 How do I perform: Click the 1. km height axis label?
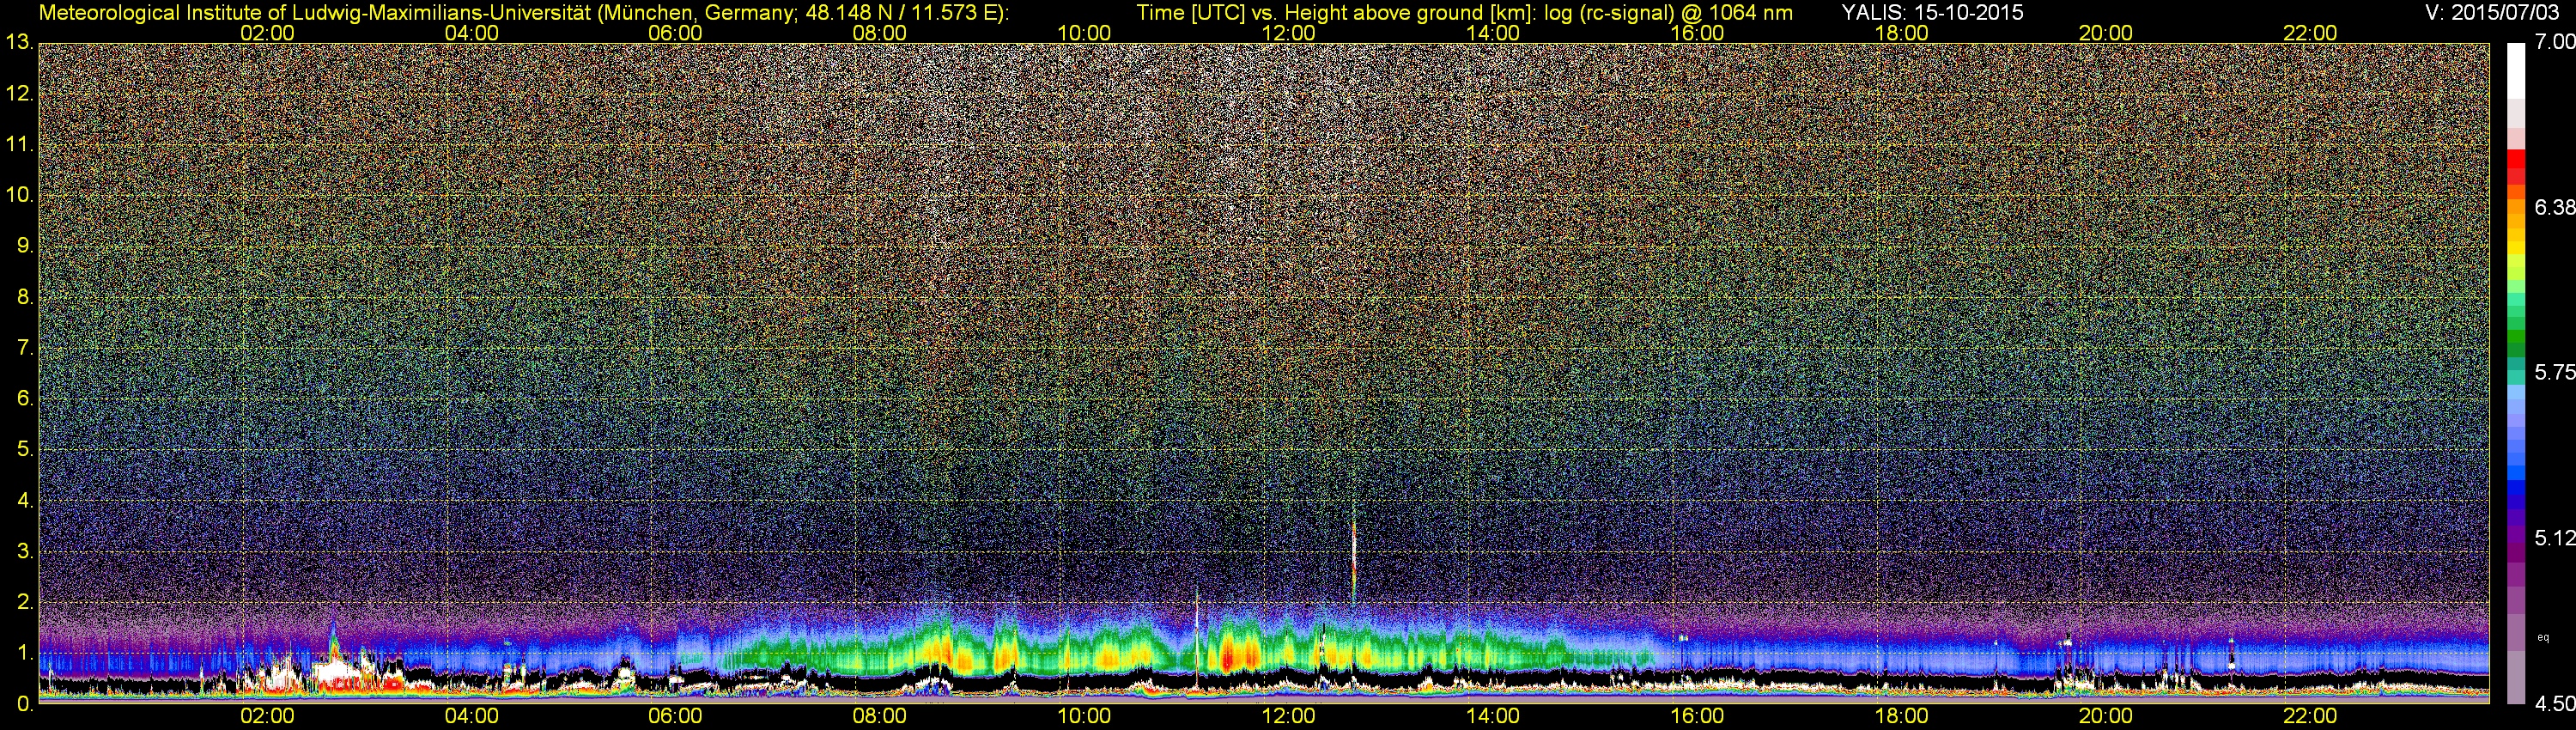tap(25, 653)
